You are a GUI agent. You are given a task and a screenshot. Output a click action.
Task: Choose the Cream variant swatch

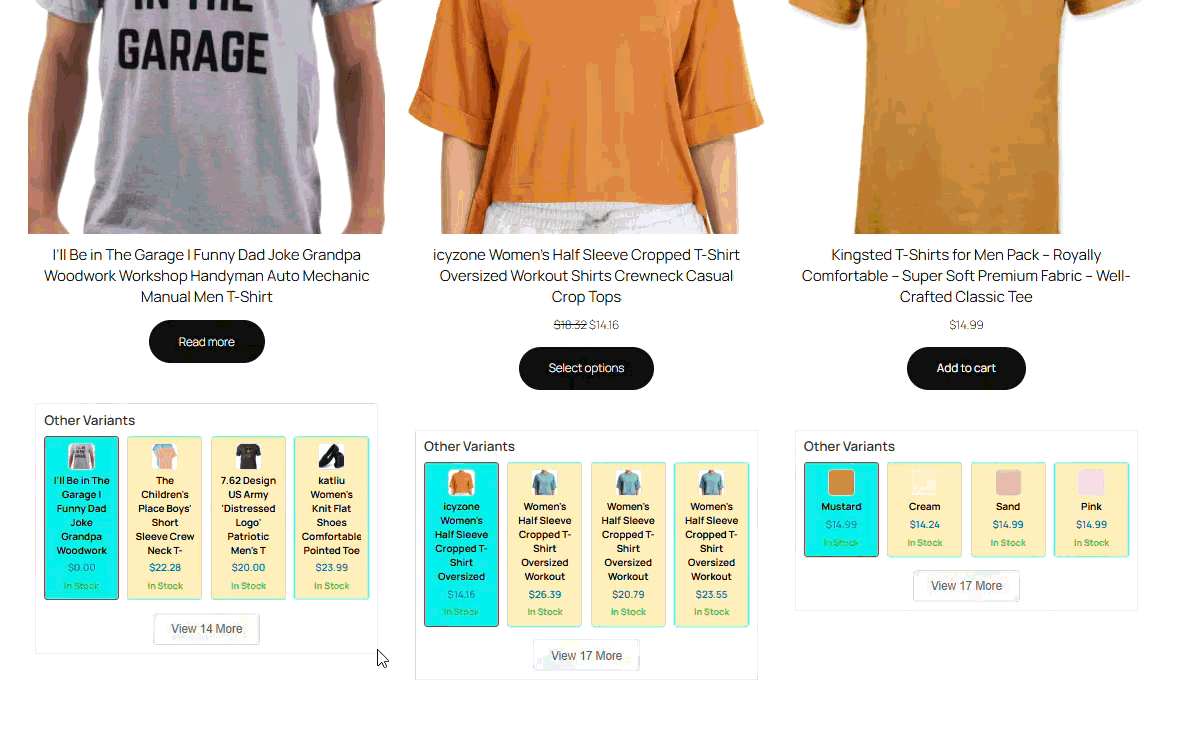(924, 510)
